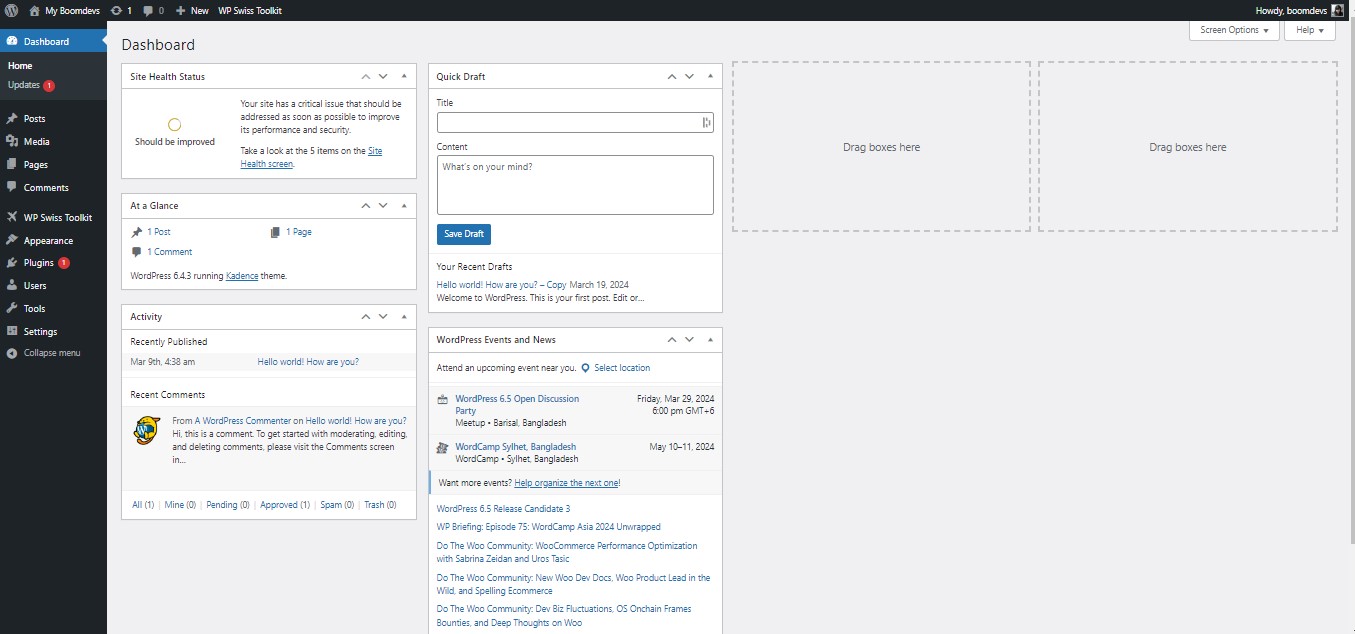Open WordCamp Sylhet, Bangladesh event link
This screenshot has height=634, width=1355.
pyautogui.click(x=515, y=447)
